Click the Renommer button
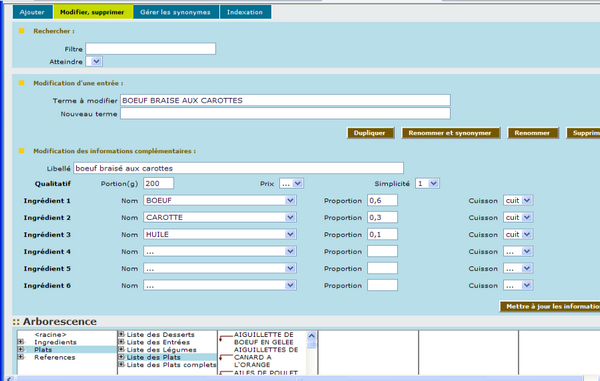The width and height of the screenshot is (600, 381). click(x=533, y=133)
